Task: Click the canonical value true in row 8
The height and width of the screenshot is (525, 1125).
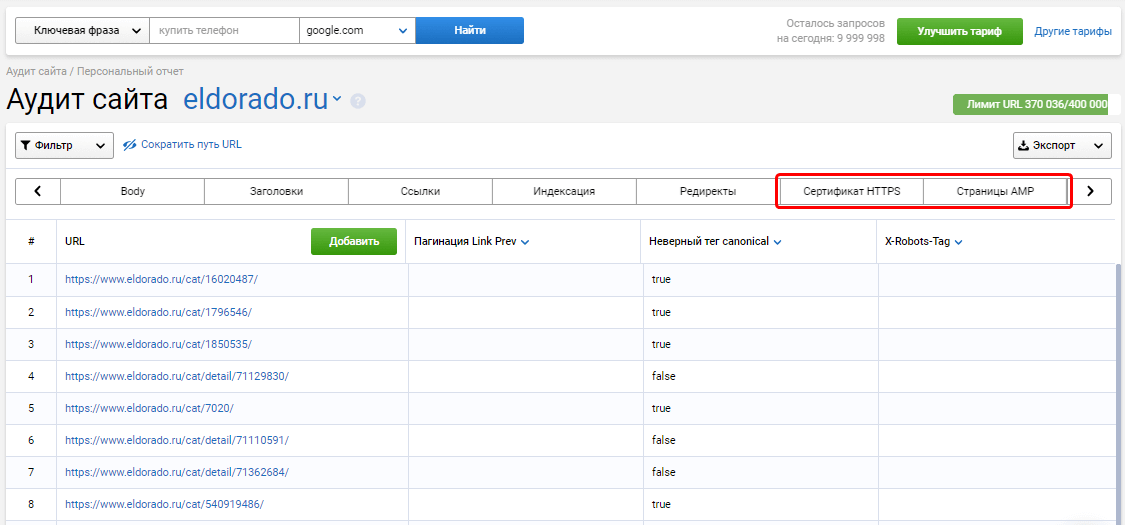Action: point(661,504)
